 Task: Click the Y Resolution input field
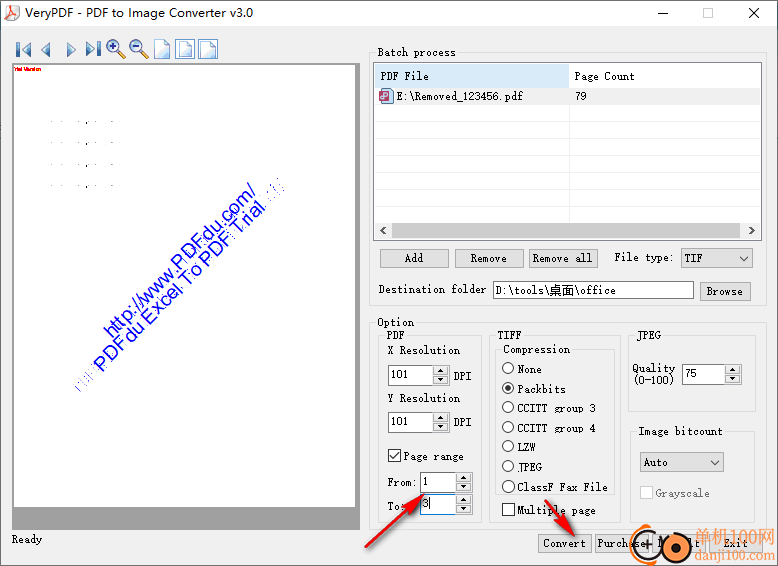click(411, 422)
